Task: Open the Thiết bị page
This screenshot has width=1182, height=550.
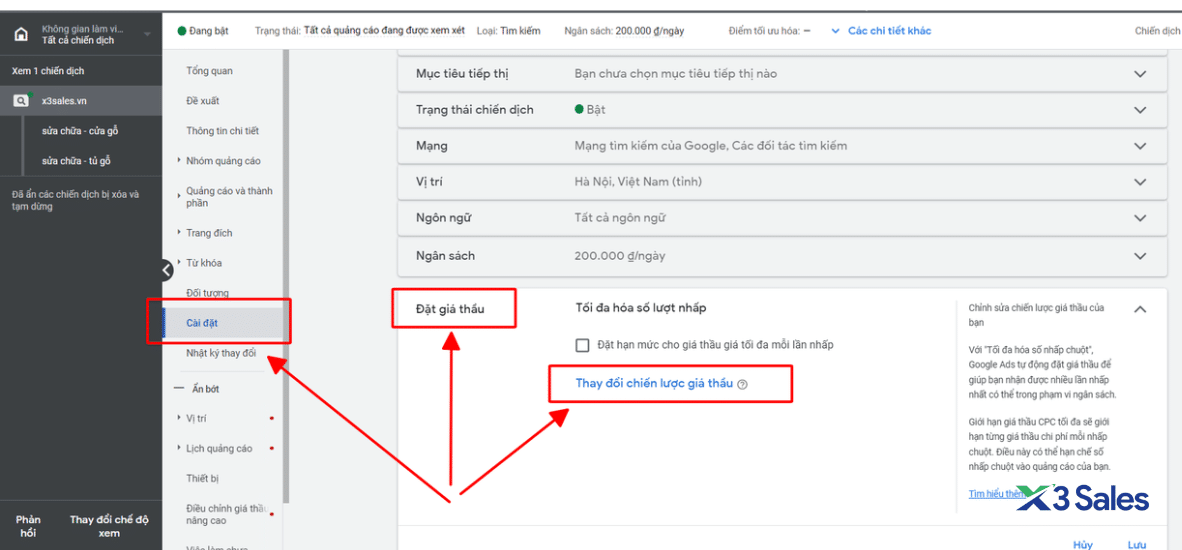Action: click(x=202, y=478)
